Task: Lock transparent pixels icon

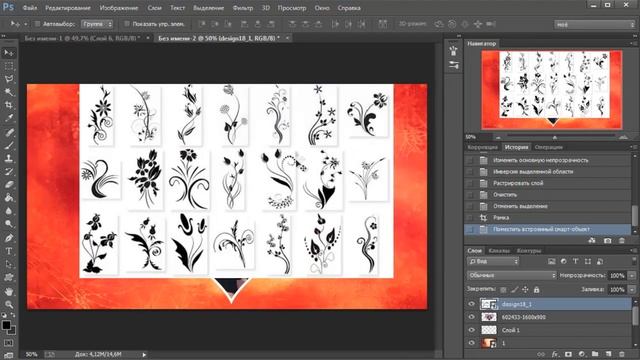Action: coord(503,289)
